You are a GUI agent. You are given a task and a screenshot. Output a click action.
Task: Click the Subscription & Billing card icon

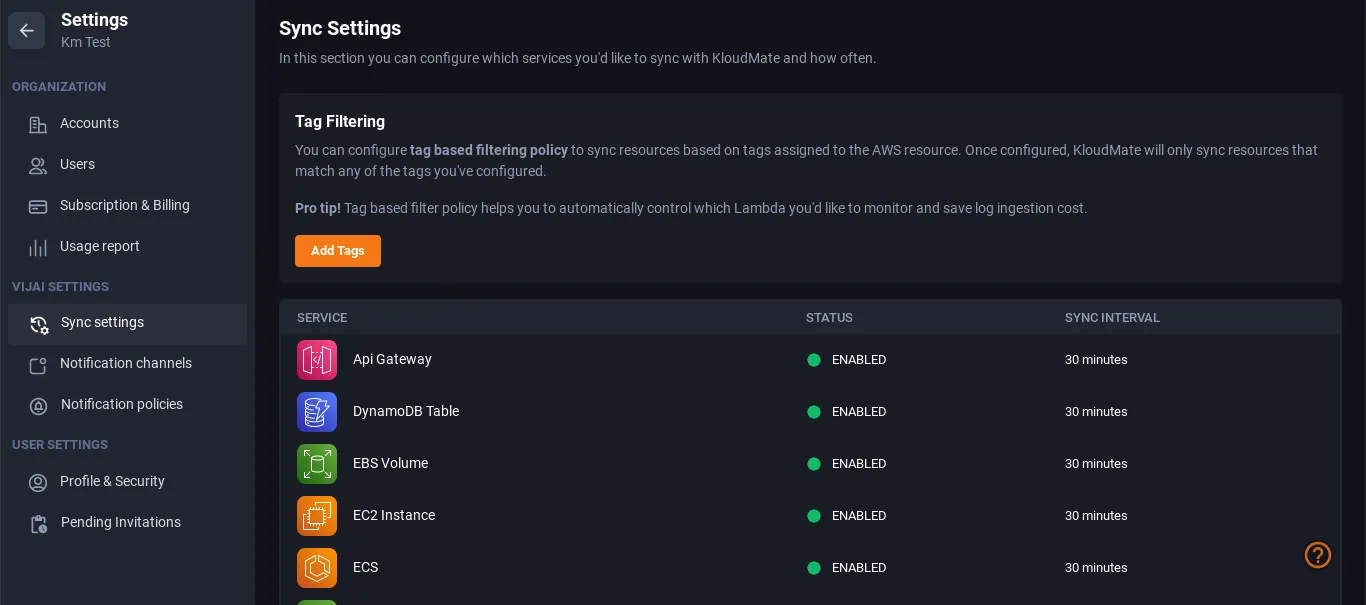[38, 206]
